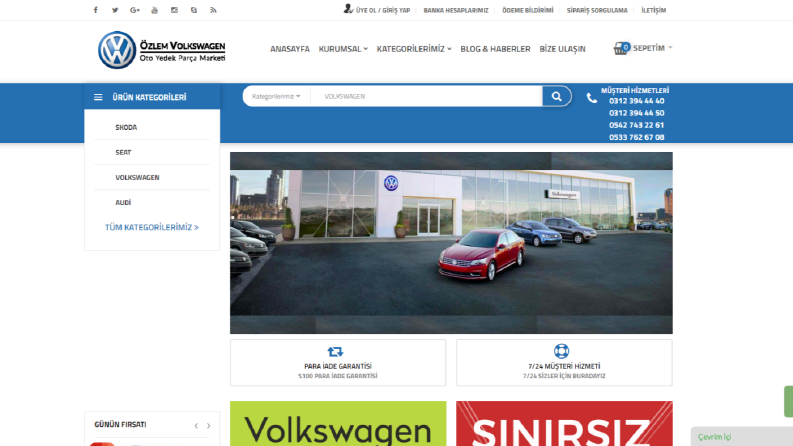Open İletişim link
793x446 pixels.
653,10
